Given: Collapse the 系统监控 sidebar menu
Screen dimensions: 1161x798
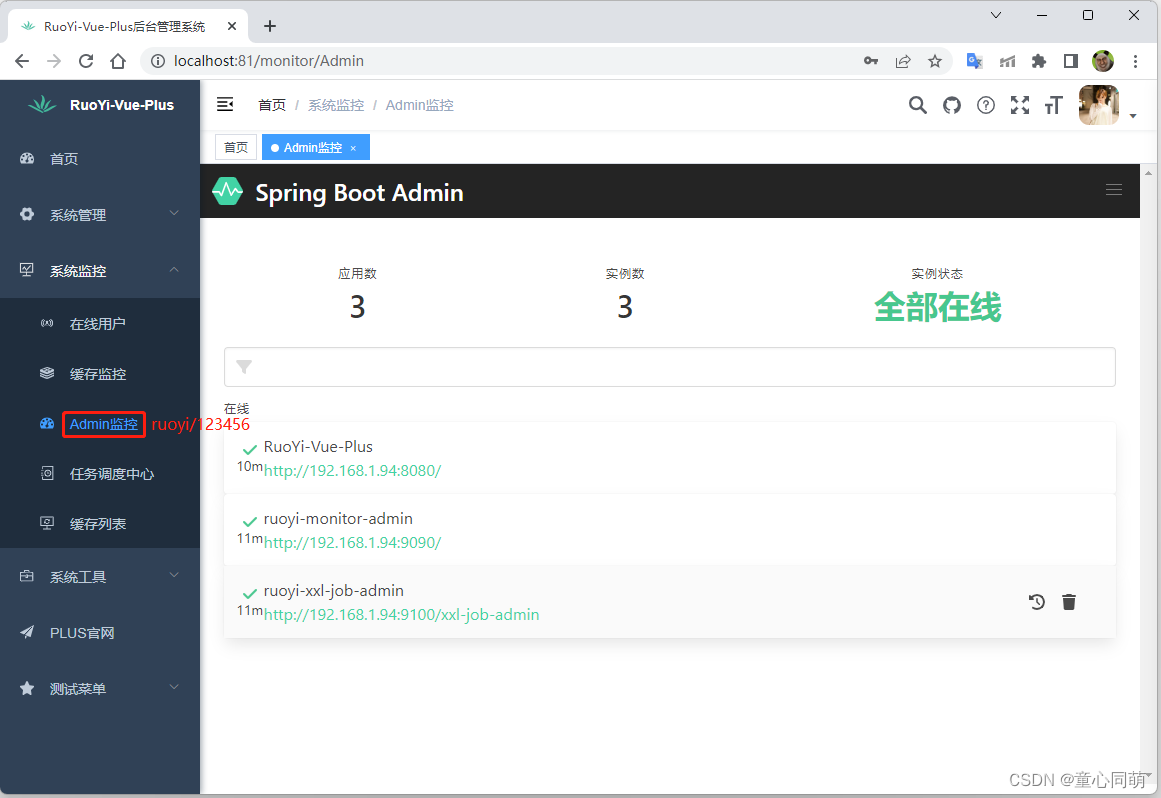Looking at the screenshot, I should 100,271.
